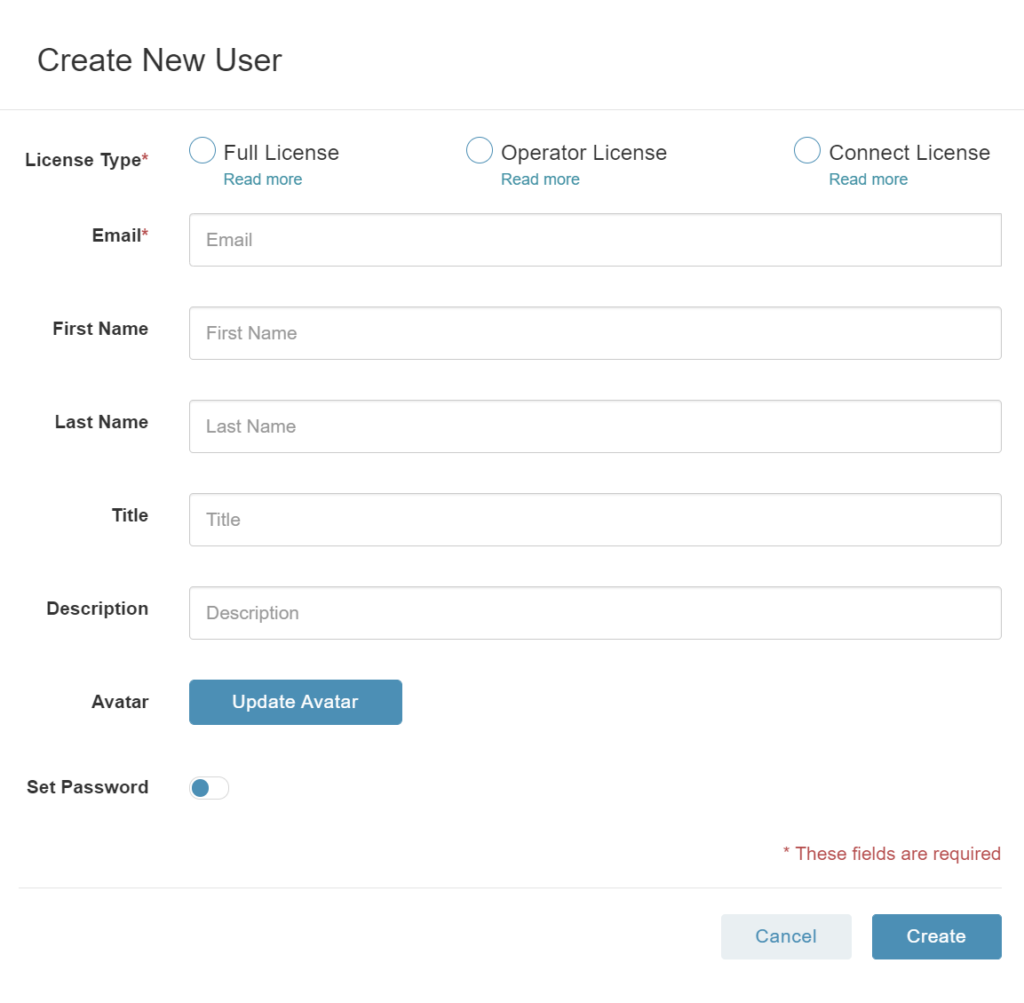Viewport: 1024px width, 1003px height.
Task: Choose the Operator License option
Action: click(x=479, y=151)
